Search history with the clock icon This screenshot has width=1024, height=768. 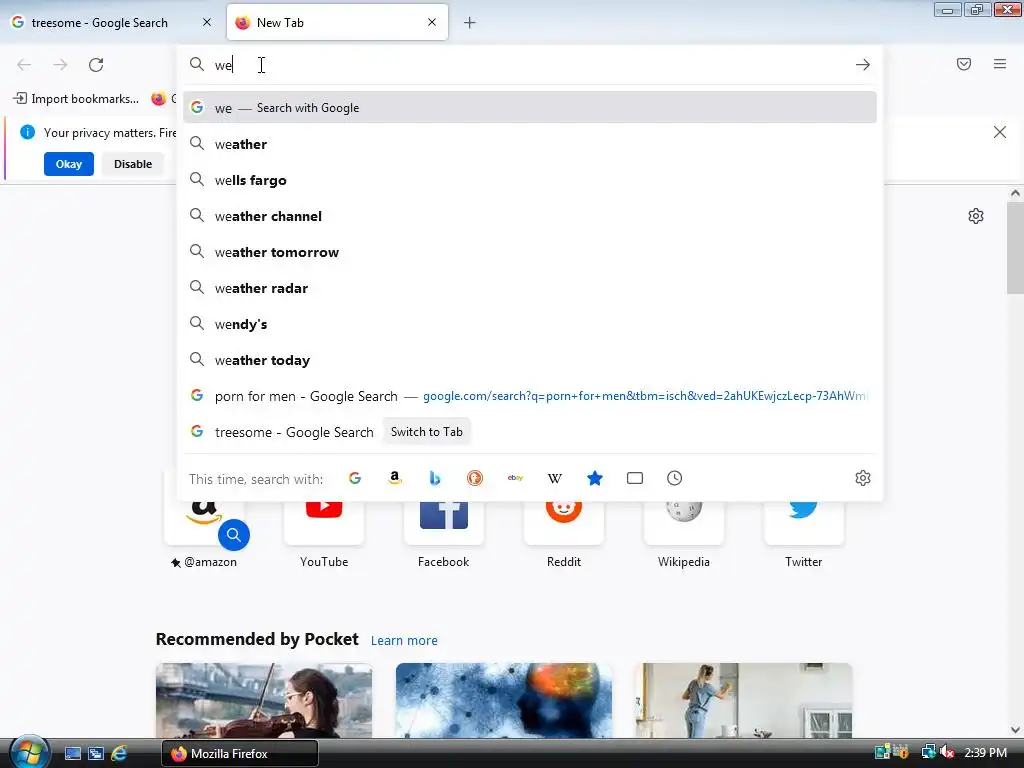tap(675, 478)
